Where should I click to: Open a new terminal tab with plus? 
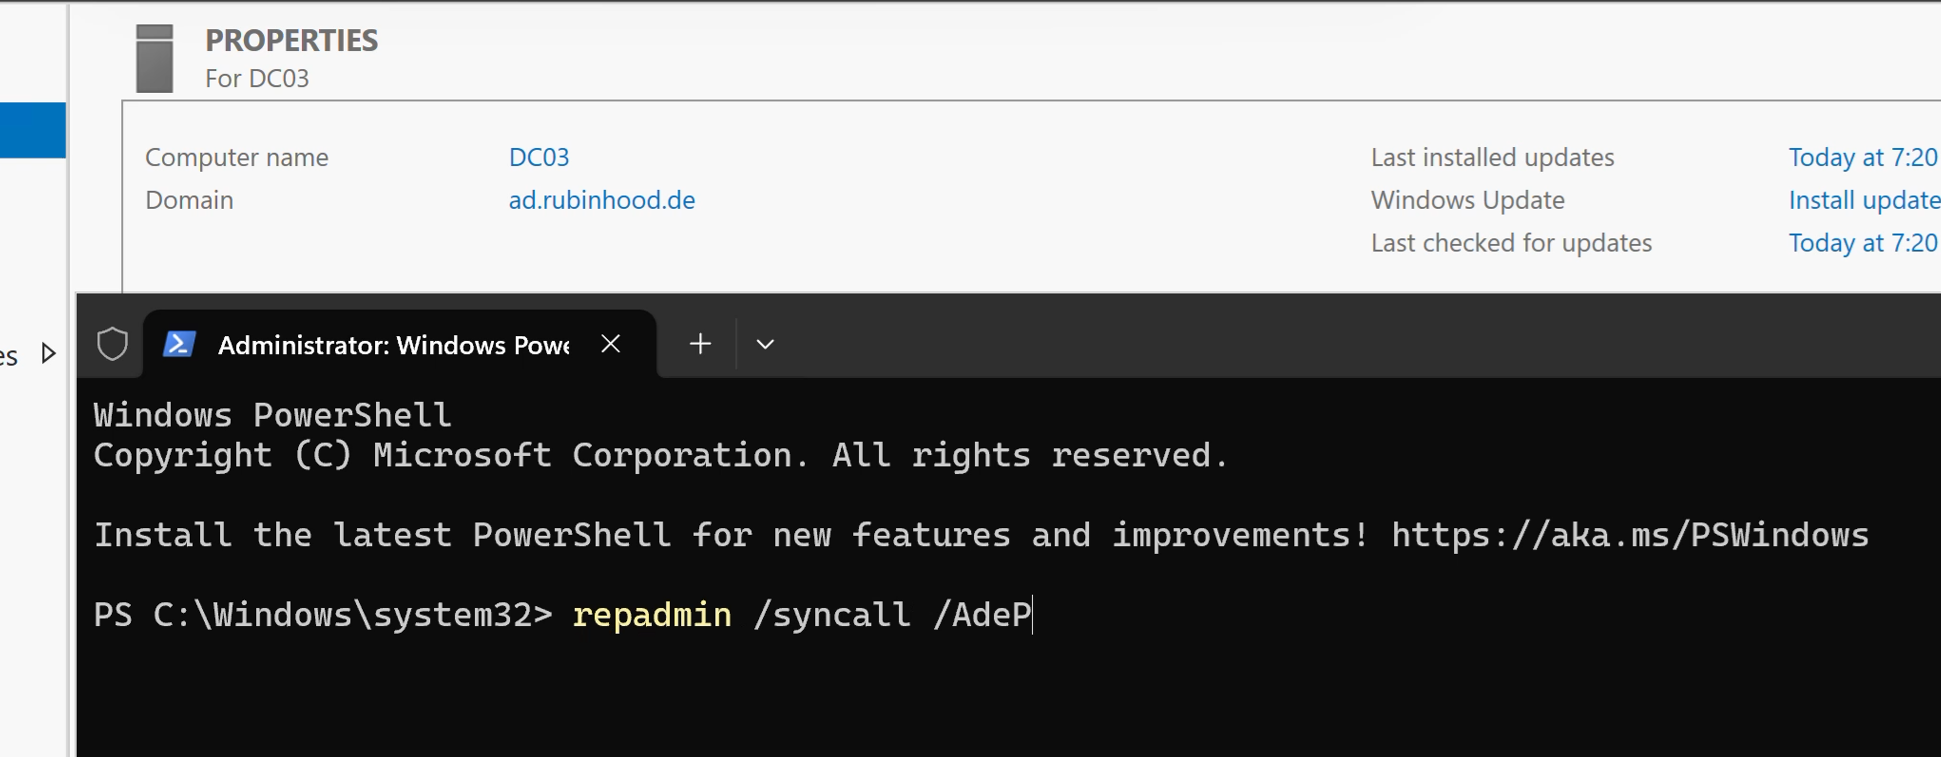(700, 344)
